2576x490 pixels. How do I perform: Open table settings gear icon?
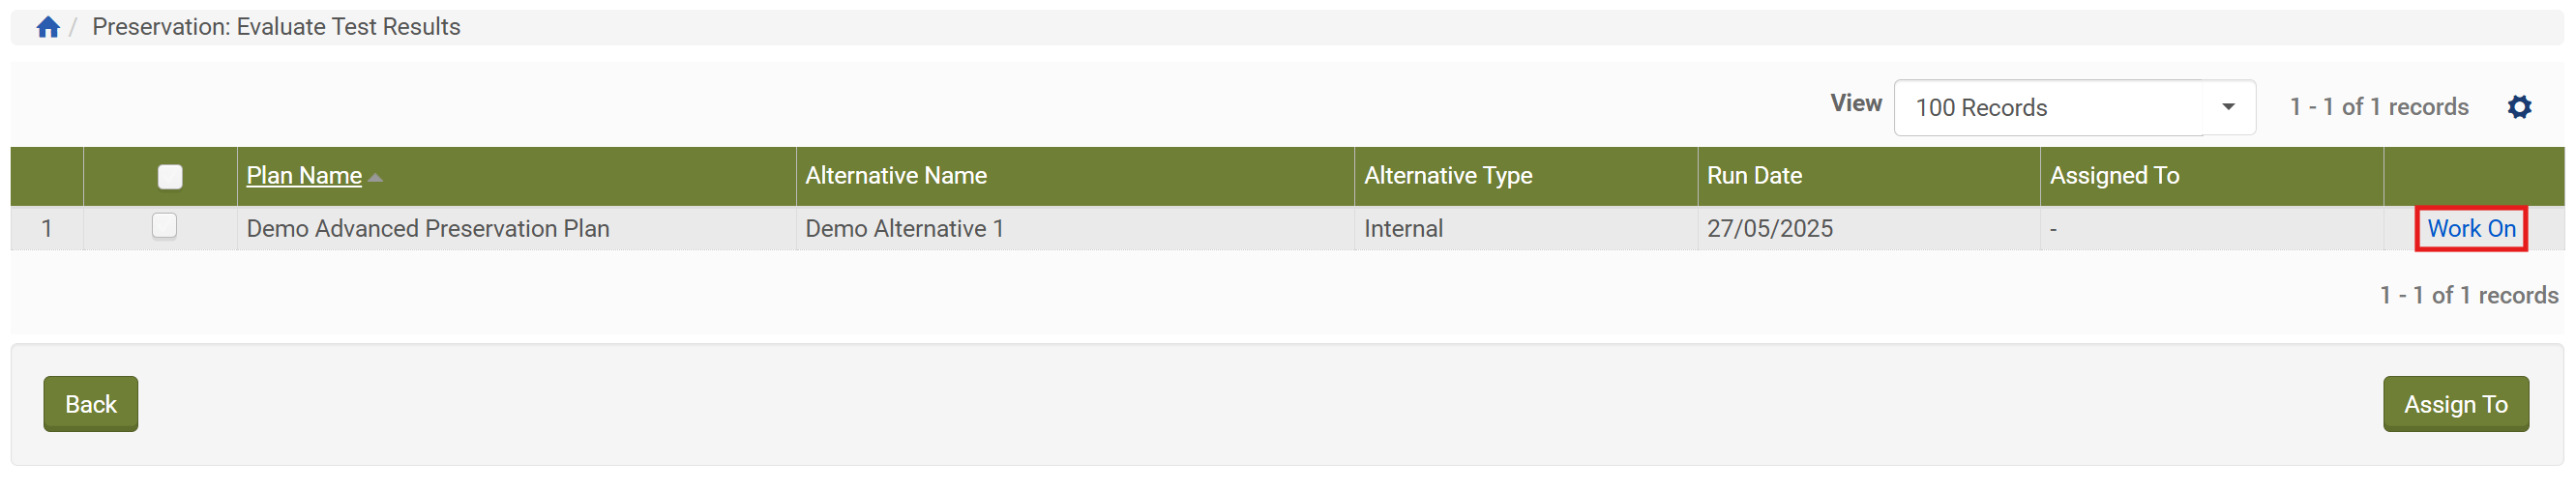[x=2518, y=107]
